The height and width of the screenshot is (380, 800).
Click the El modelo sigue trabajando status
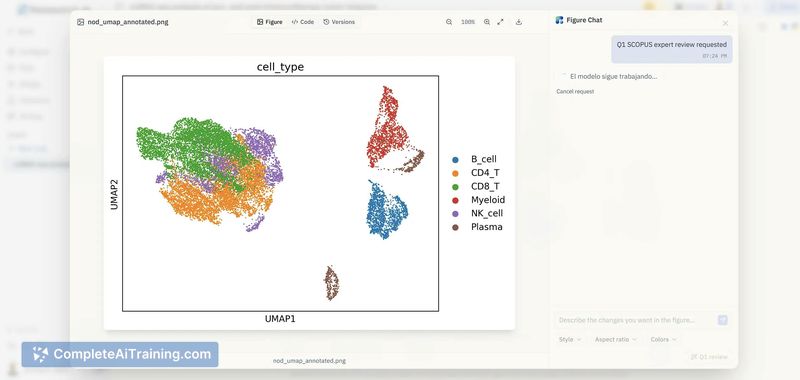tap(614, 77)
